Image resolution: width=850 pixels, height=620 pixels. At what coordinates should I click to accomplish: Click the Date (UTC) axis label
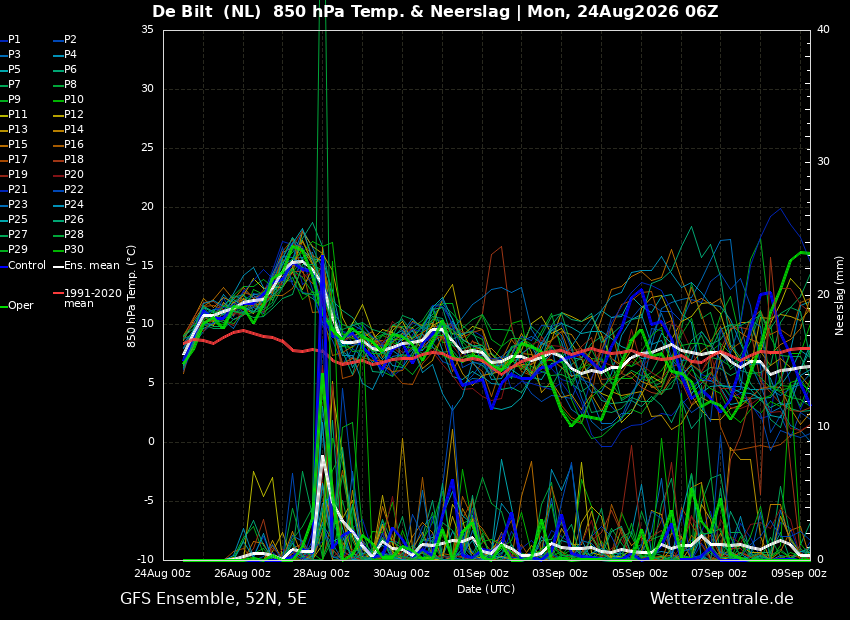click(486, 589)
